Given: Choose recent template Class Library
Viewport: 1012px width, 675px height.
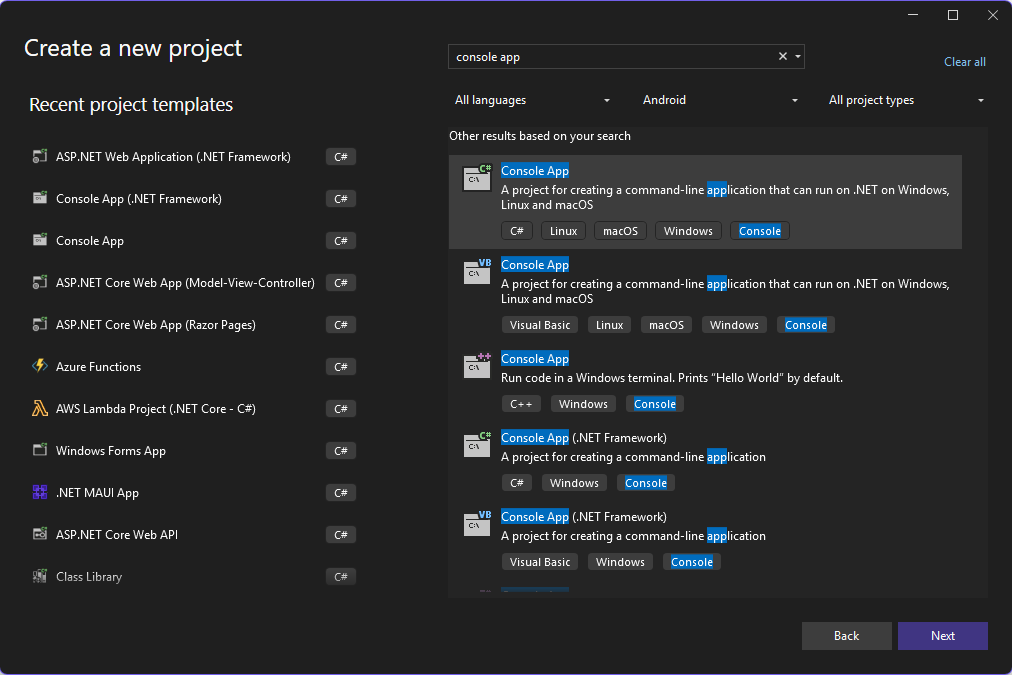Looking at the screenshot, I should tap(194, 576).
